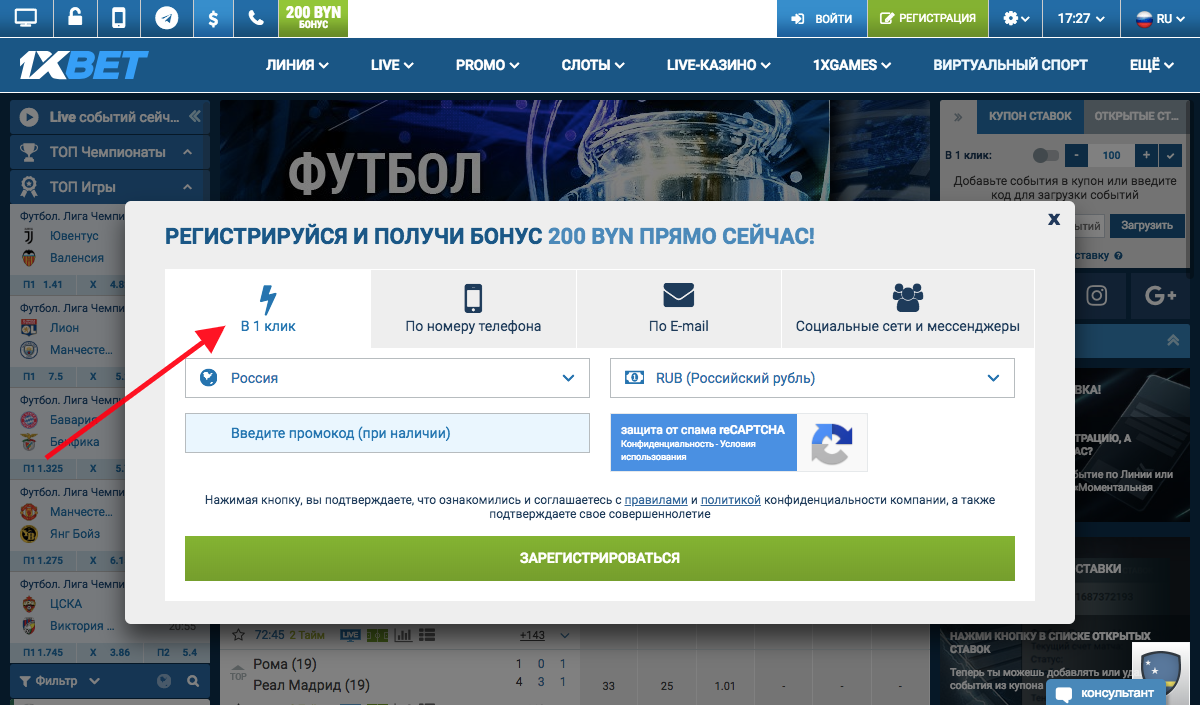
Task: Select the В 1 клик registration tab
Action: coord(268,308)
